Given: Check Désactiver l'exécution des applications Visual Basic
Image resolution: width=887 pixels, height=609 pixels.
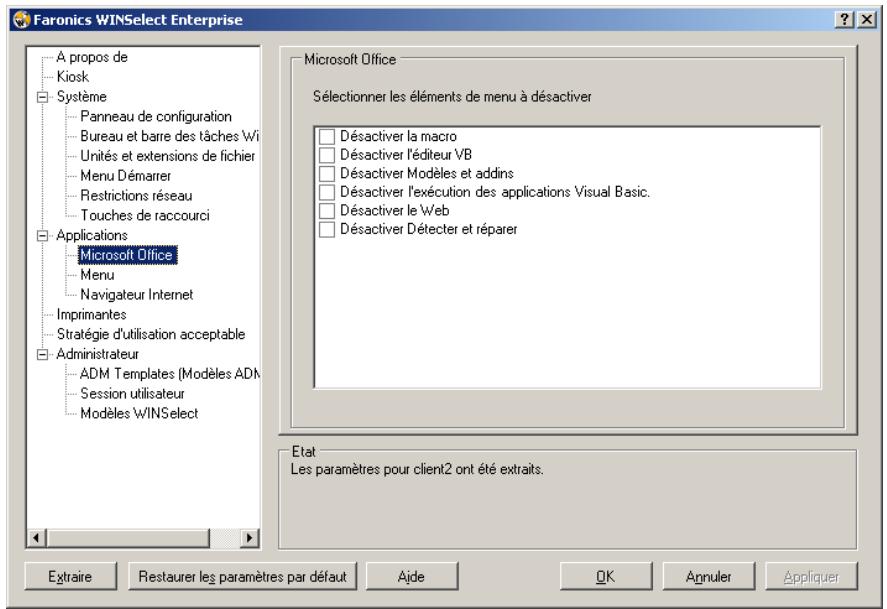Looking at the screenshot, I should [327, 192].
